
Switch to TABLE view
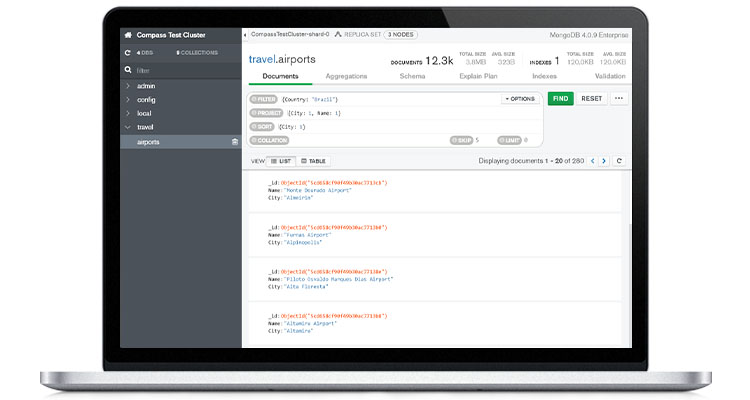click(313, 161)
